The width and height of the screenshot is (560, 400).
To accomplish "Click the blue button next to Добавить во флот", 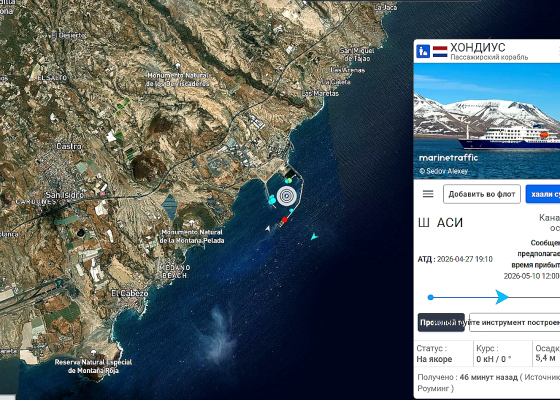I will (x=543, y=194).
